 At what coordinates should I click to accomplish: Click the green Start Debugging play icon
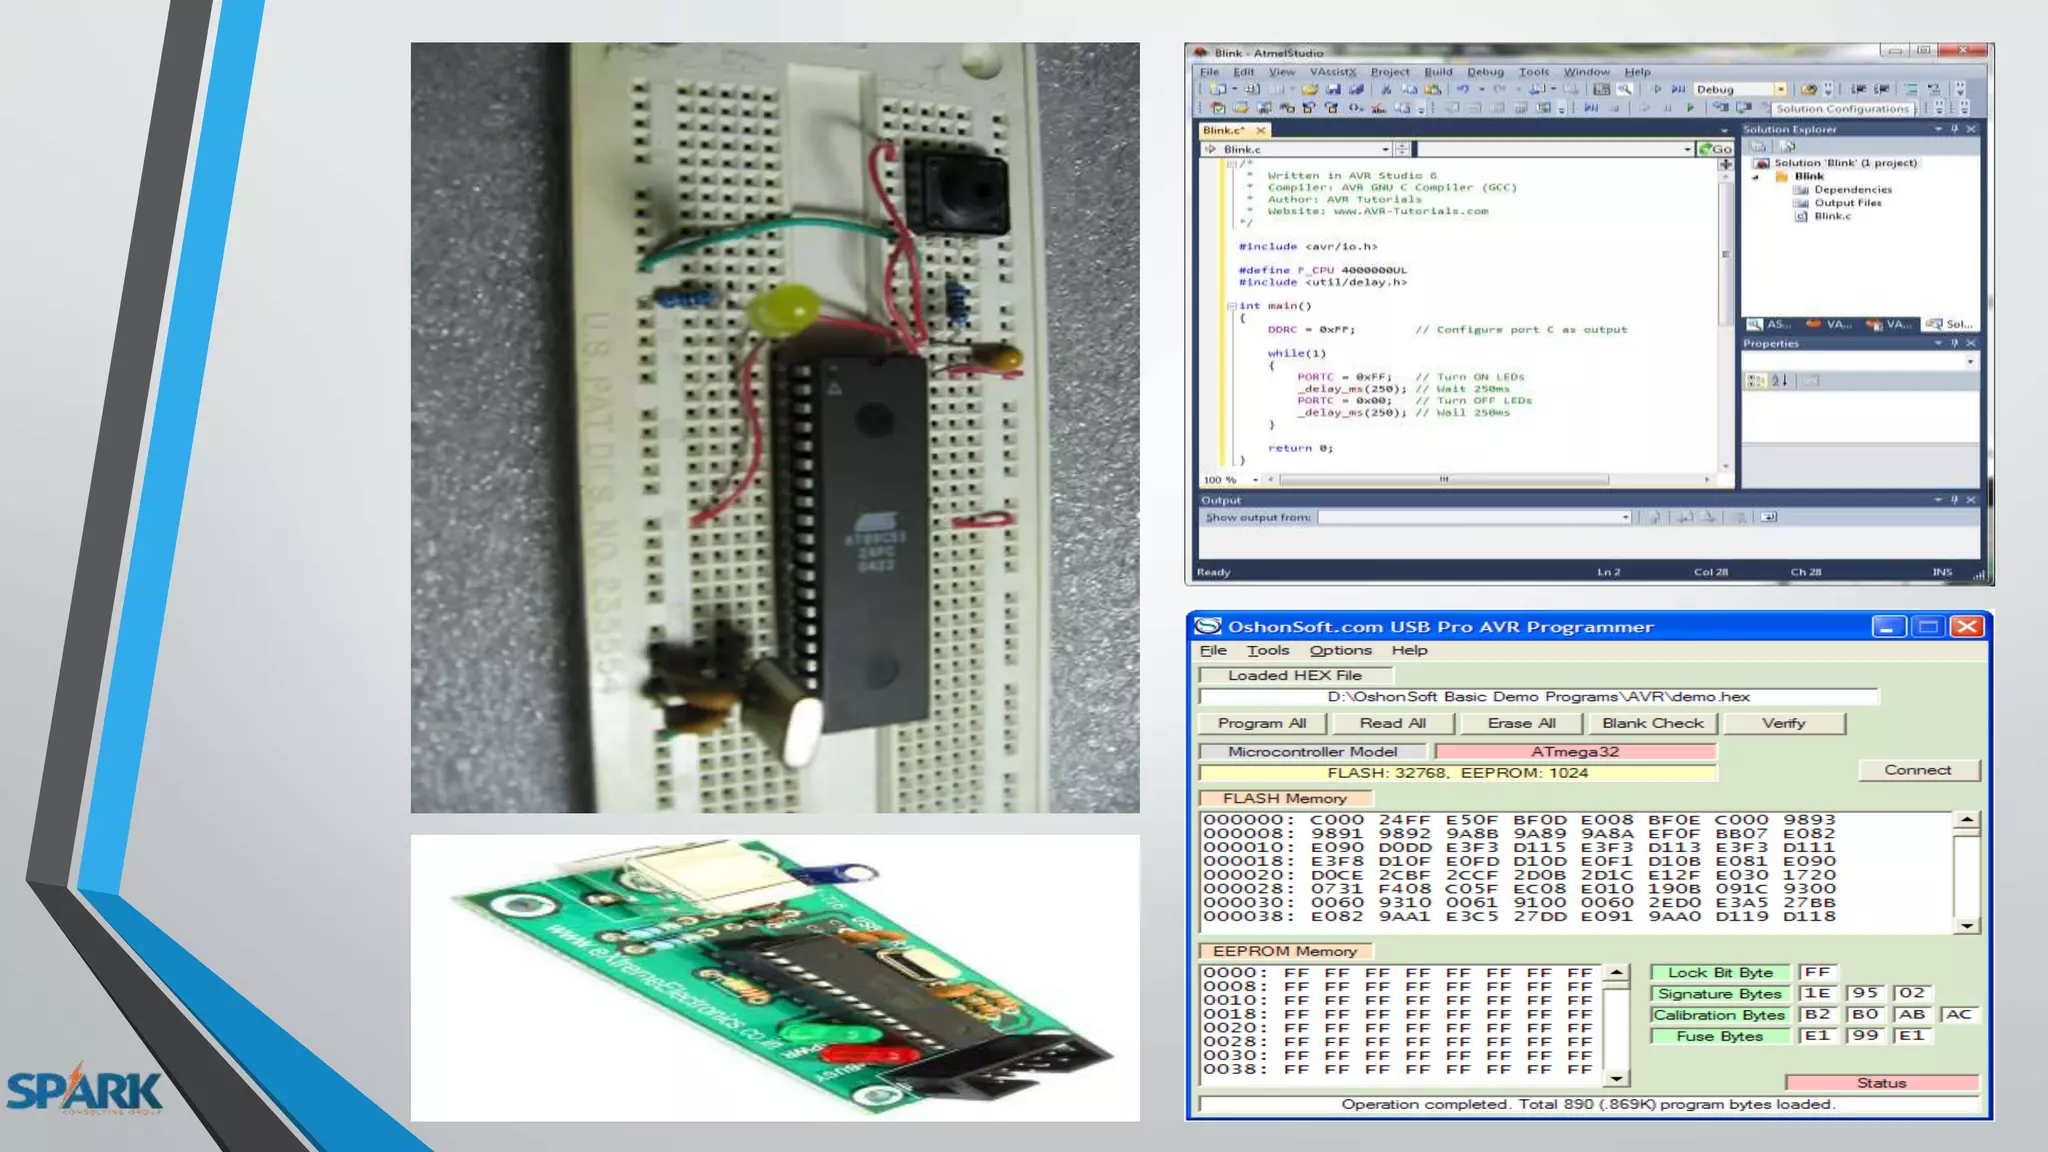(x=1690, y=108)
